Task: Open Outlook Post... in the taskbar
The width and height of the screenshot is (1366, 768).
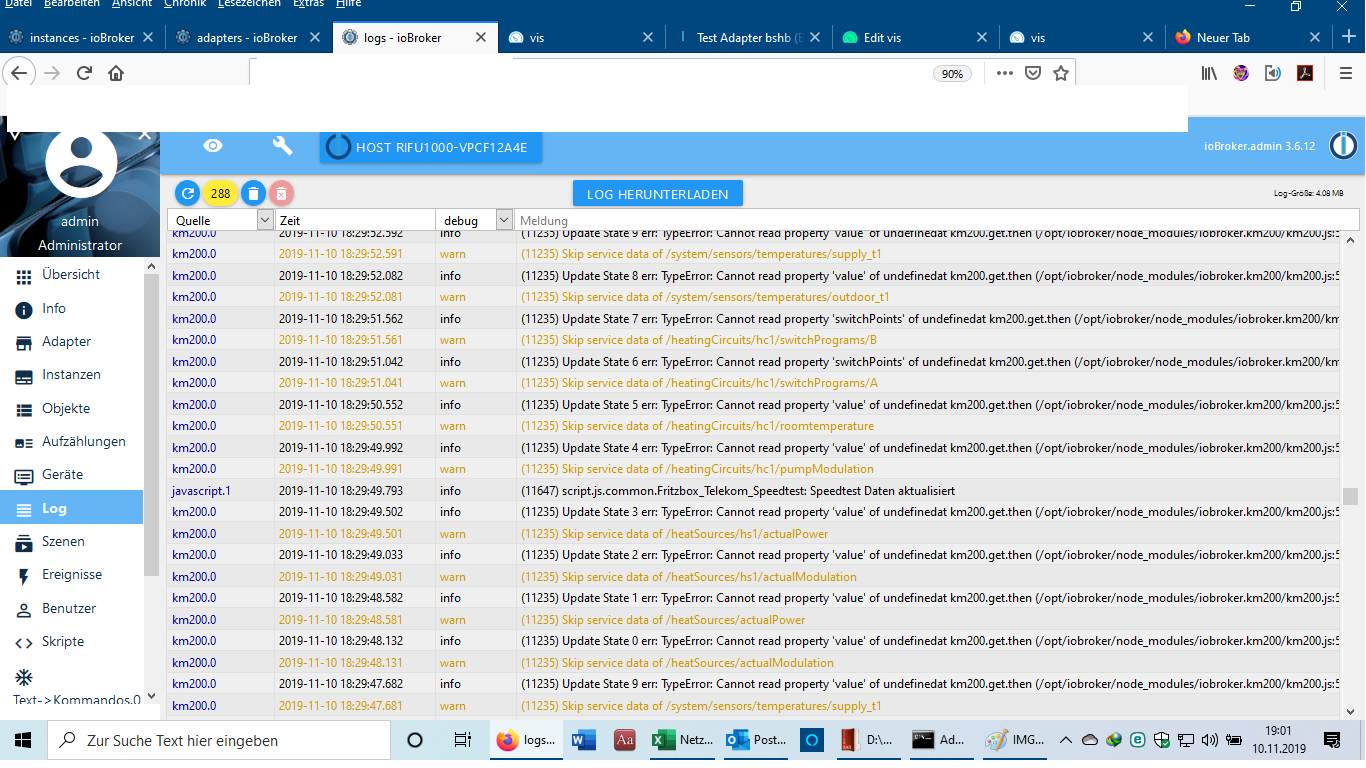Action: click(757, 740)
